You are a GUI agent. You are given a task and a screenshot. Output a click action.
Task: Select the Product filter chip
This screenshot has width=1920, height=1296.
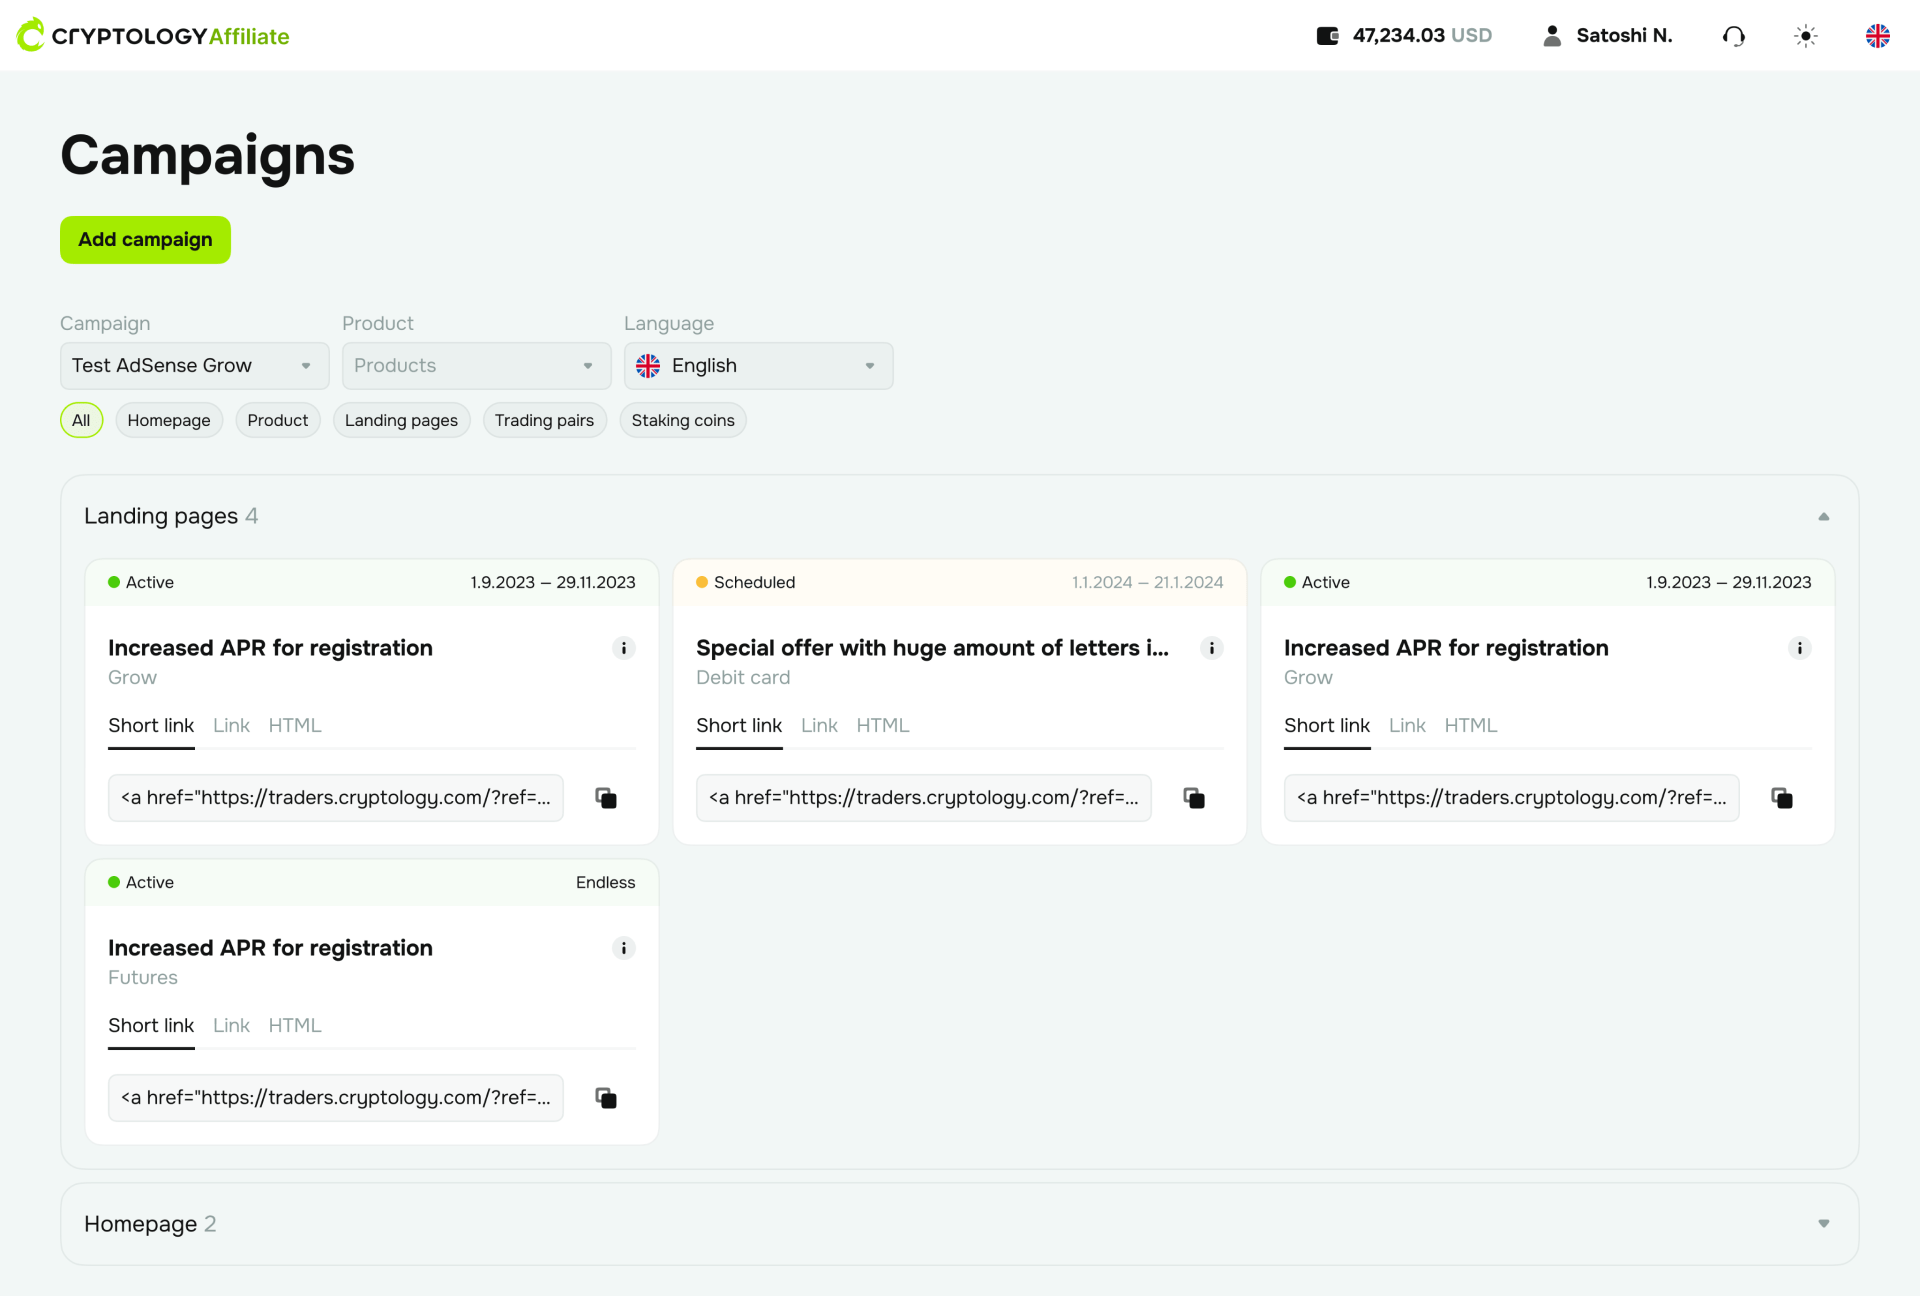278,420
